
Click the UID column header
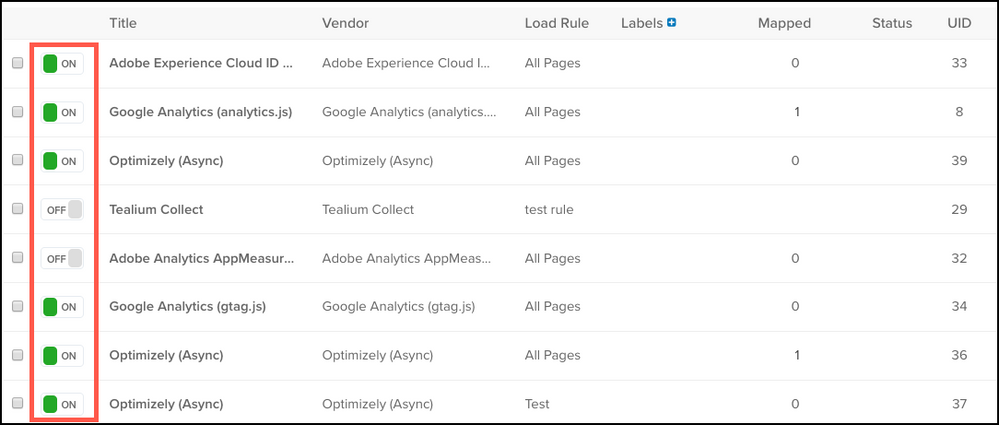click(959, 23)
